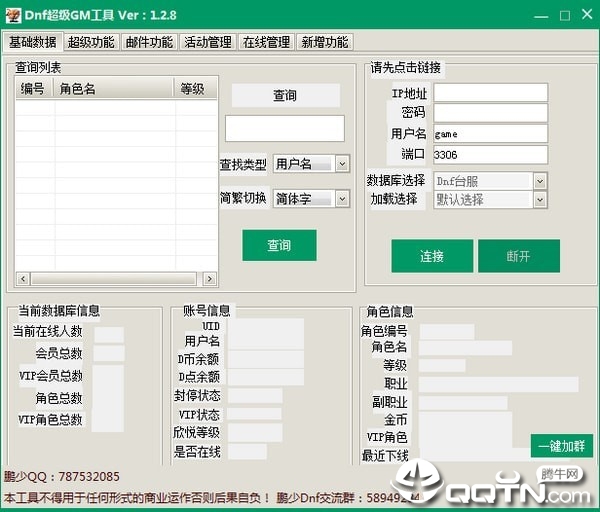Open the 数据库选择 dropdown arrow
The image size is (600, 512).
point(540,181)
